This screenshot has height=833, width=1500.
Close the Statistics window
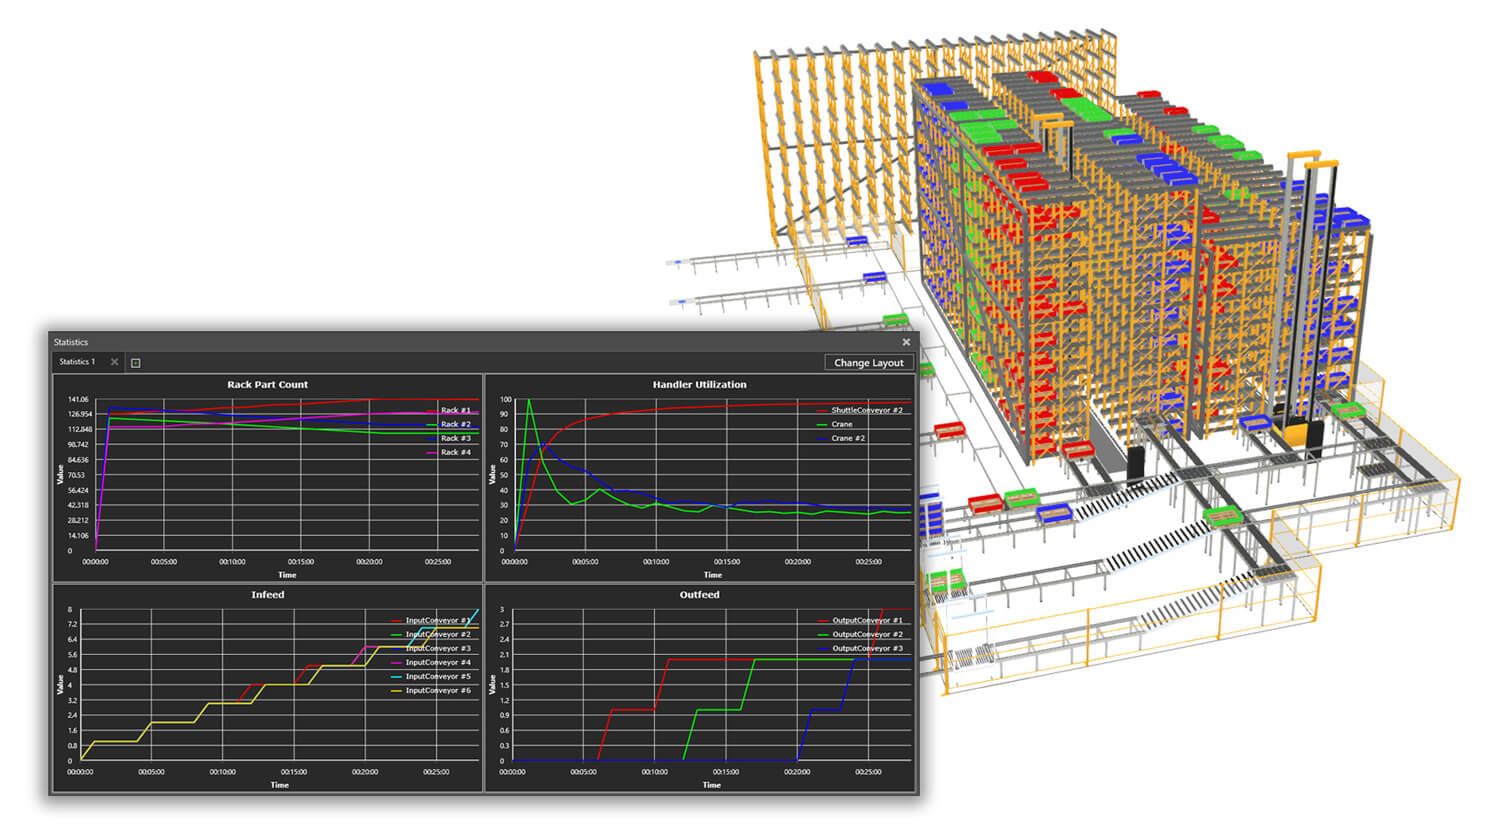click(906, 342)
